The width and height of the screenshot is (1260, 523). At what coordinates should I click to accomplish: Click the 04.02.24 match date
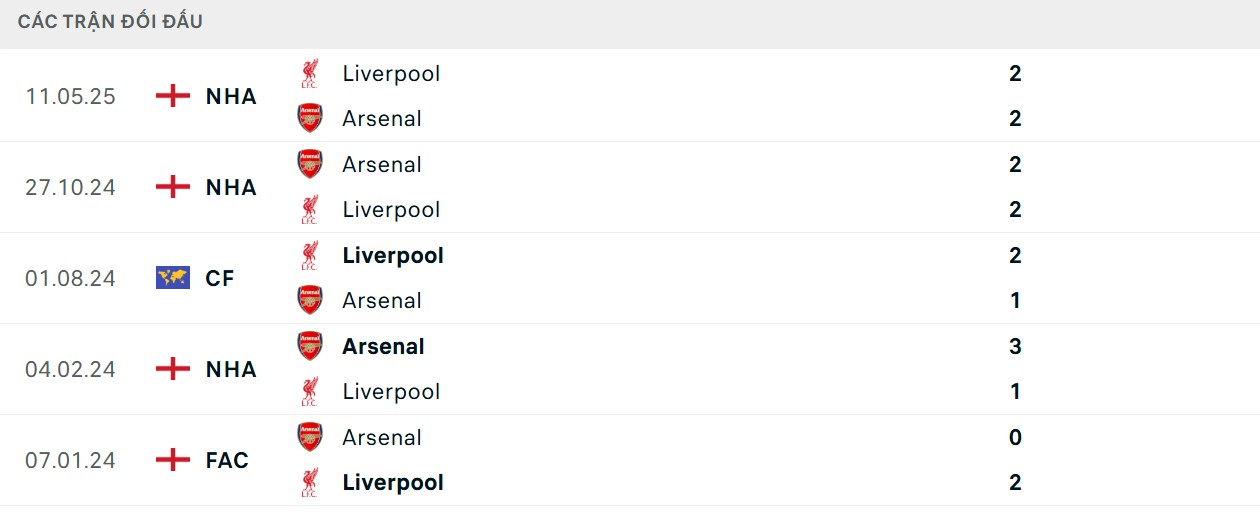(71, 369)
